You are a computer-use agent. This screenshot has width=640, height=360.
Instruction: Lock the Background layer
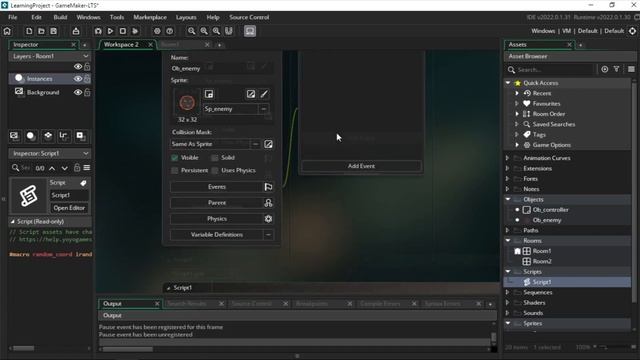pos(87,92)
